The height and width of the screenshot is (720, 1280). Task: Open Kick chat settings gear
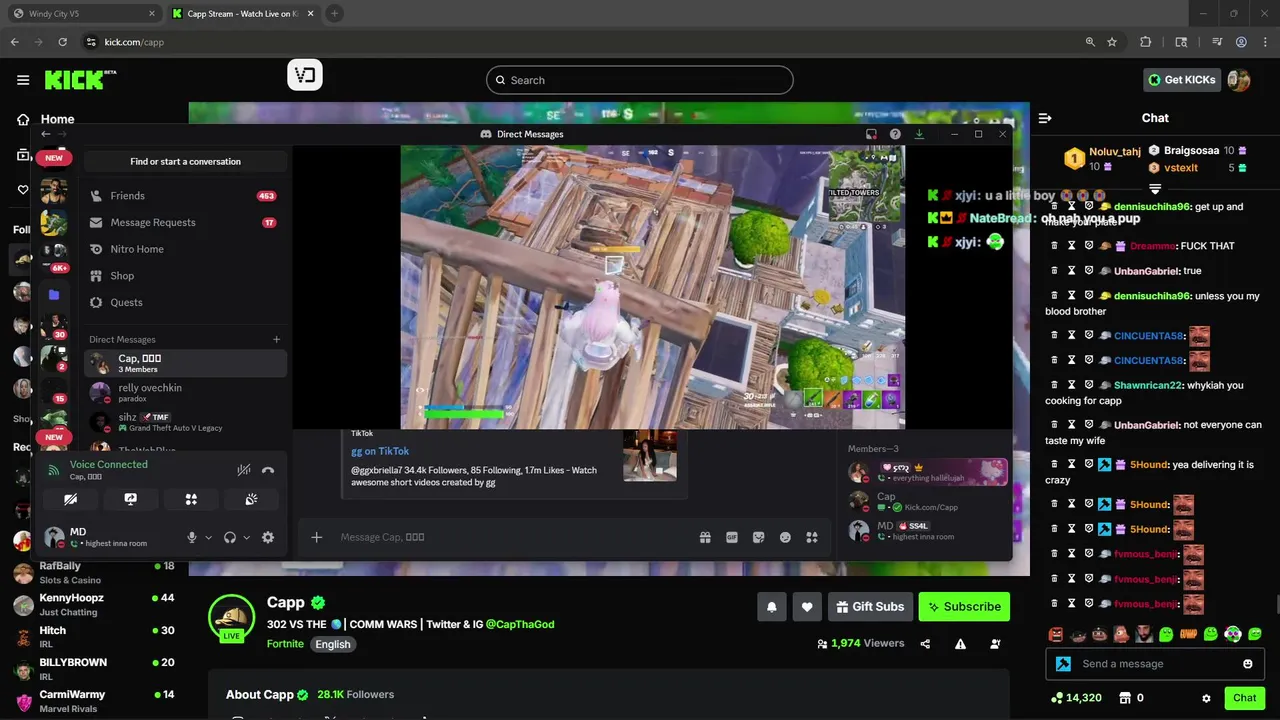tap(1206, 698)
